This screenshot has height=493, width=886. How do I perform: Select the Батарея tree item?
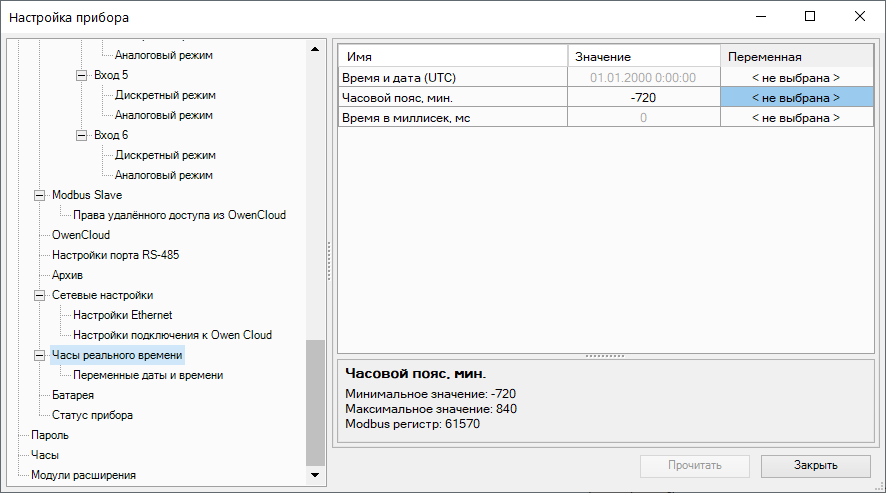pyautogui.click(x=72, y=395)
